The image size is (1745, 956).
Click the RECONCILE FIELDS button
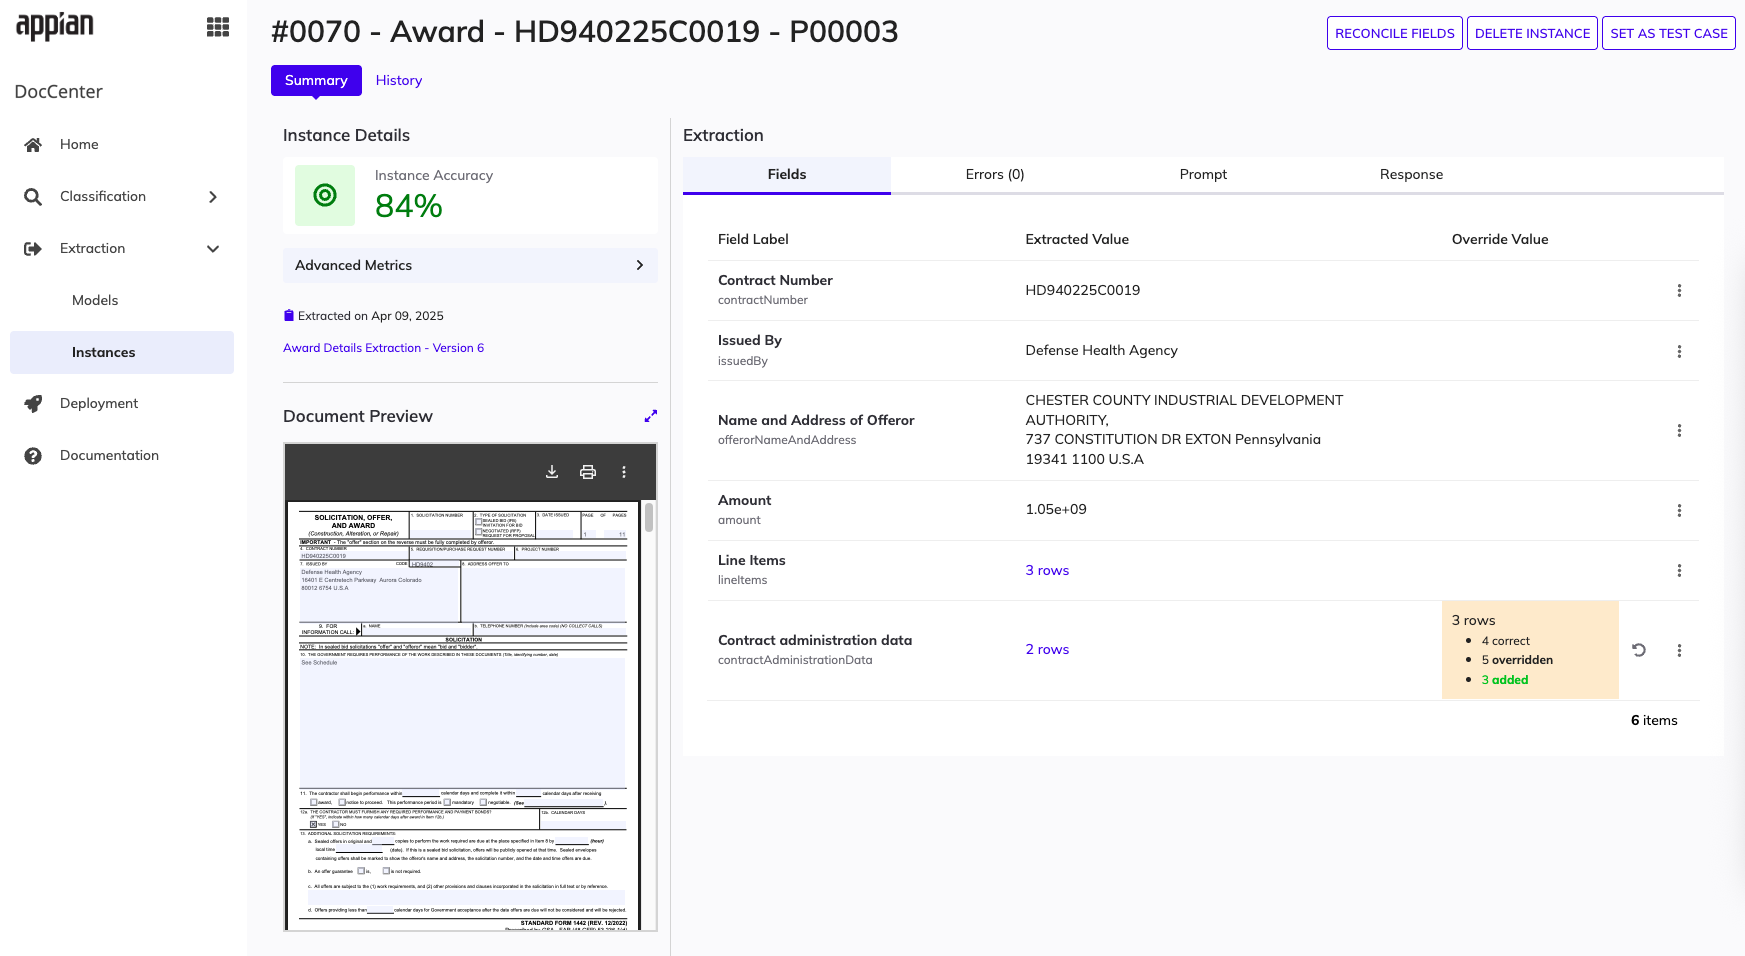pyautogui.click(x=1395, y=33)
